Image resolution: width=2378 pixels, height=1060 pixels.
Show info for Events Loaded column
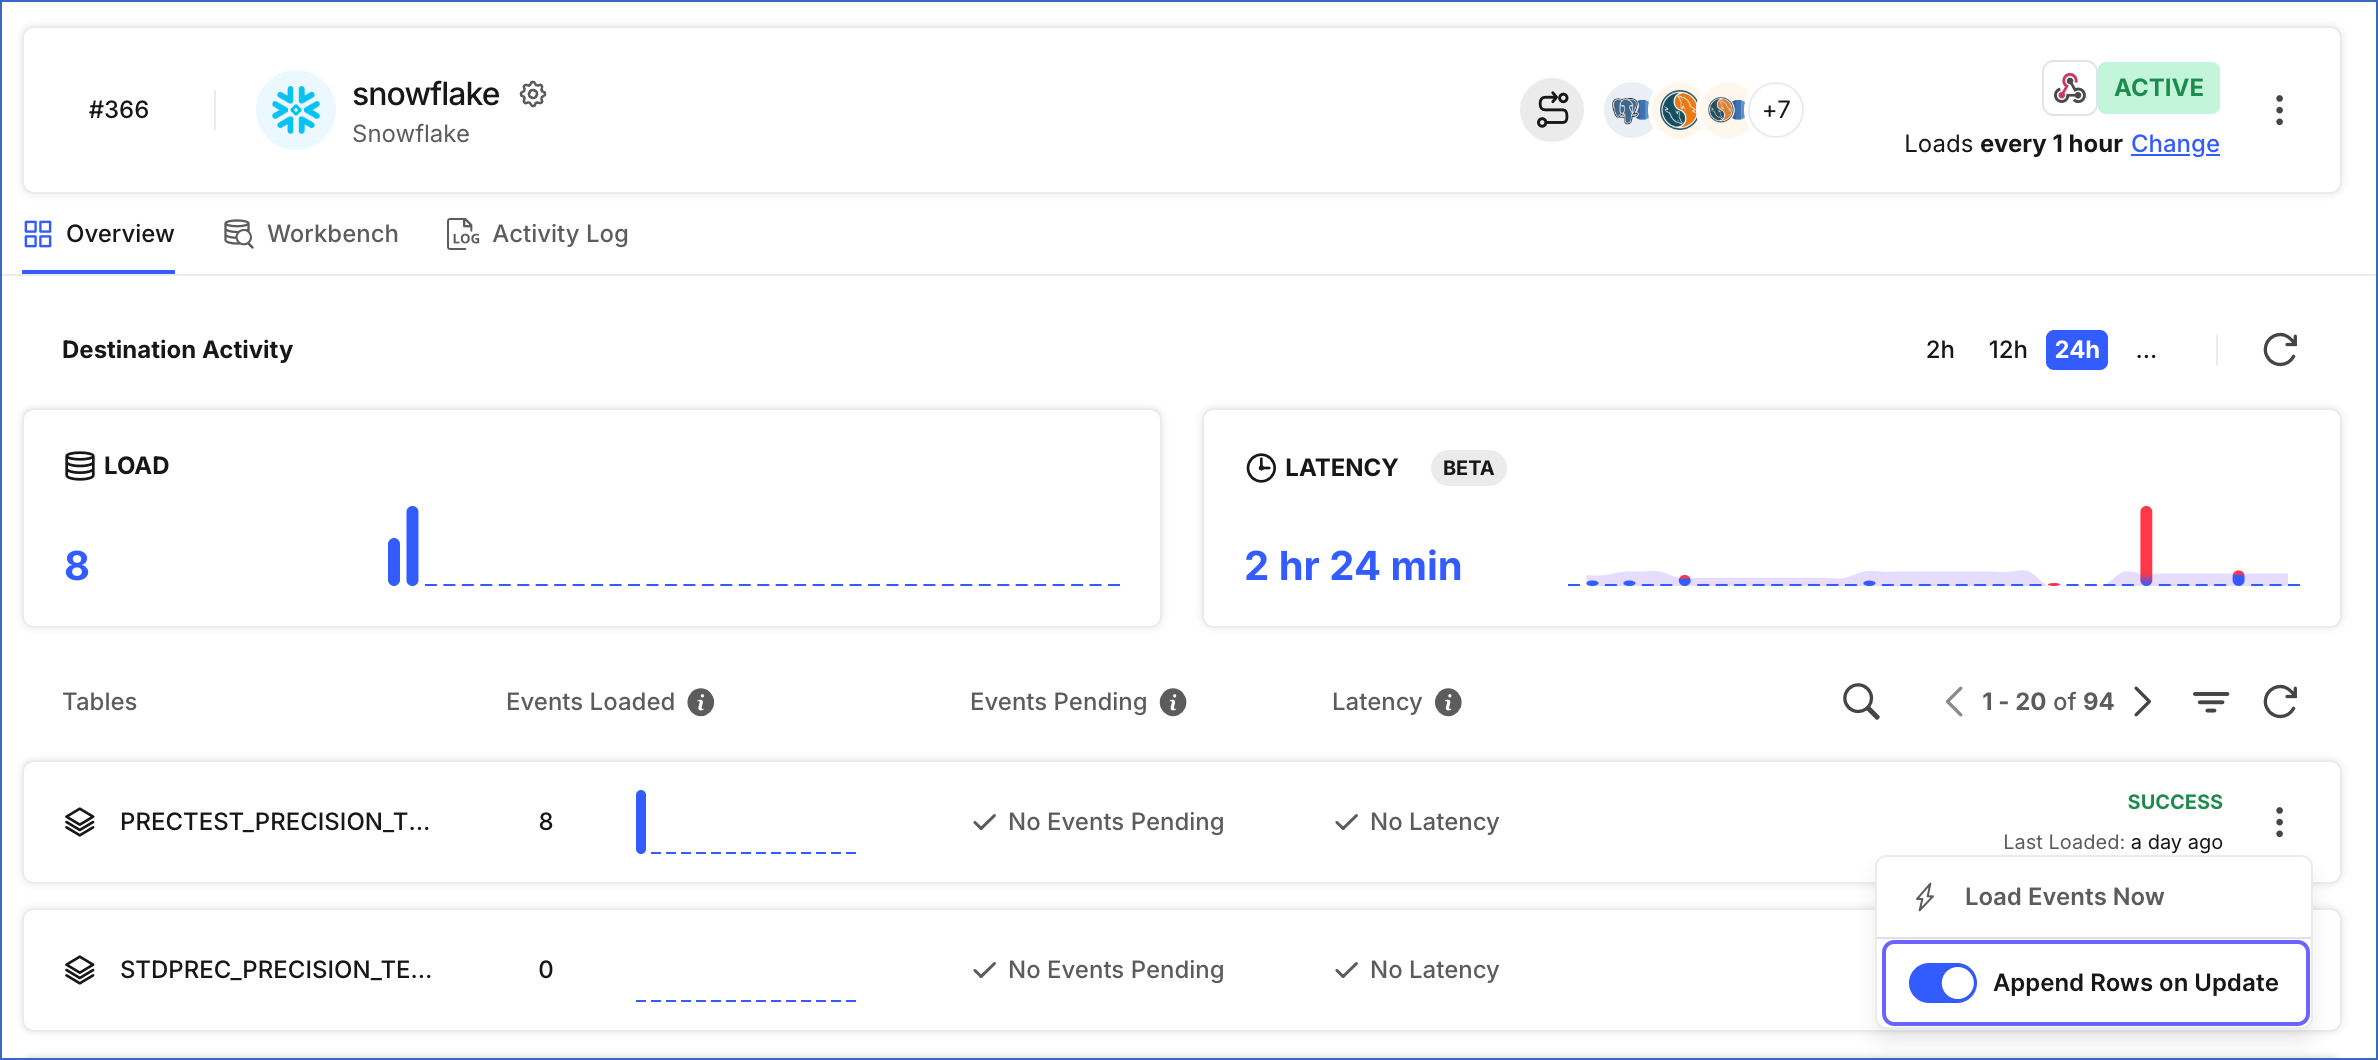click(701, 702)
